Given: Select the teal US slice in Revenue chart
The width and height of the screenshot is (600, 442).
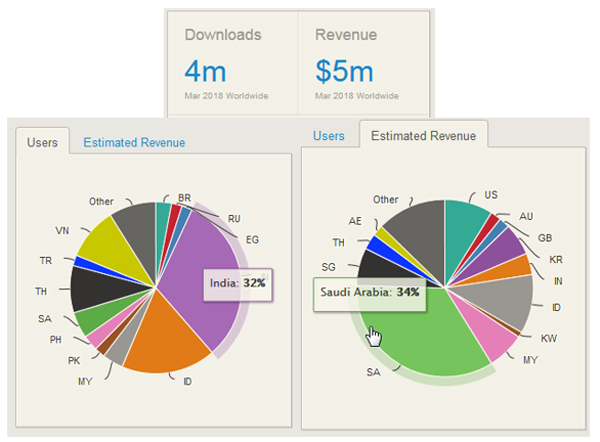Looking at the screenshot, I should click(465, 220).
